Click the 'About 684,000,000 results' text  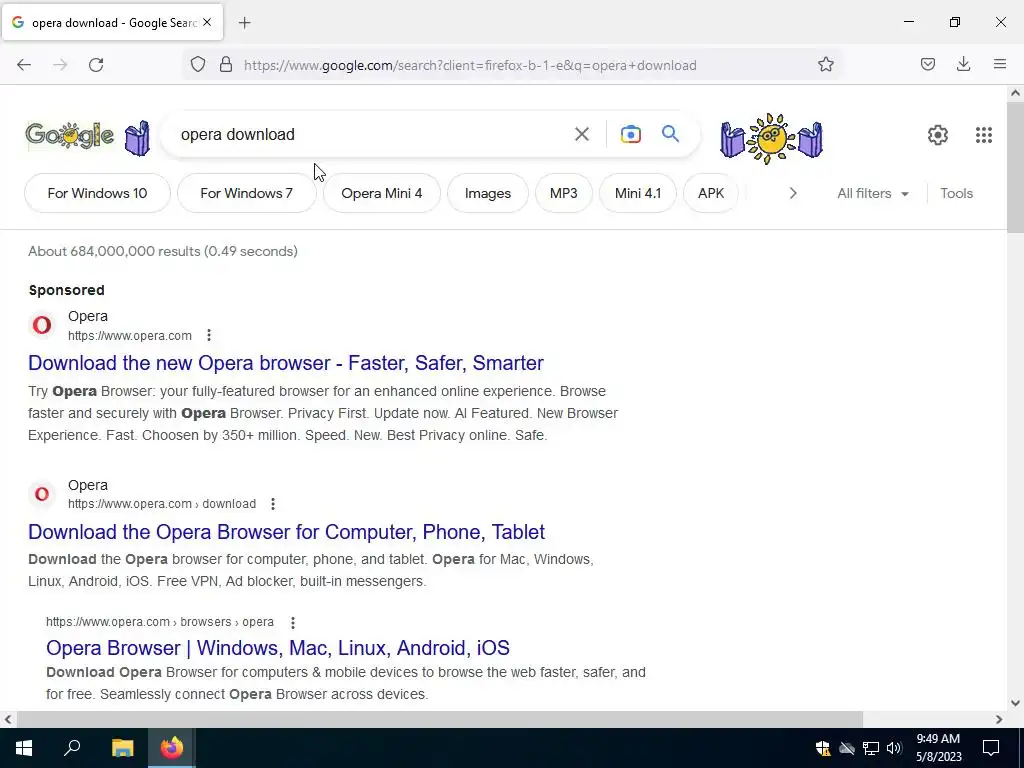point(163,251)
